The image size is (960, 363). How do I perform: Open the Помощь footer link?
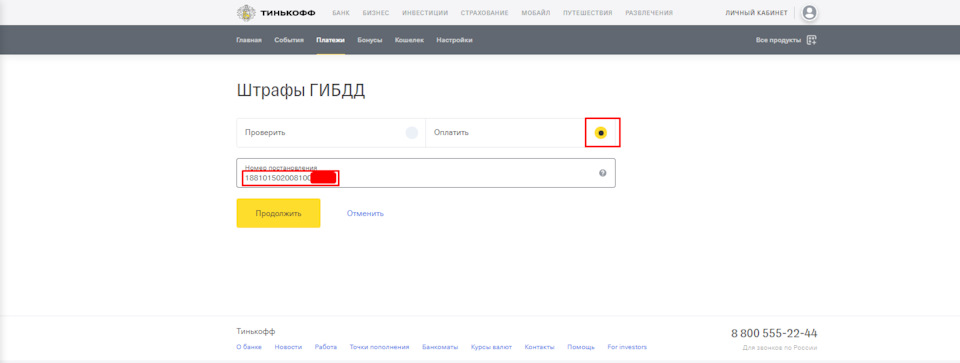click(581, 347)
